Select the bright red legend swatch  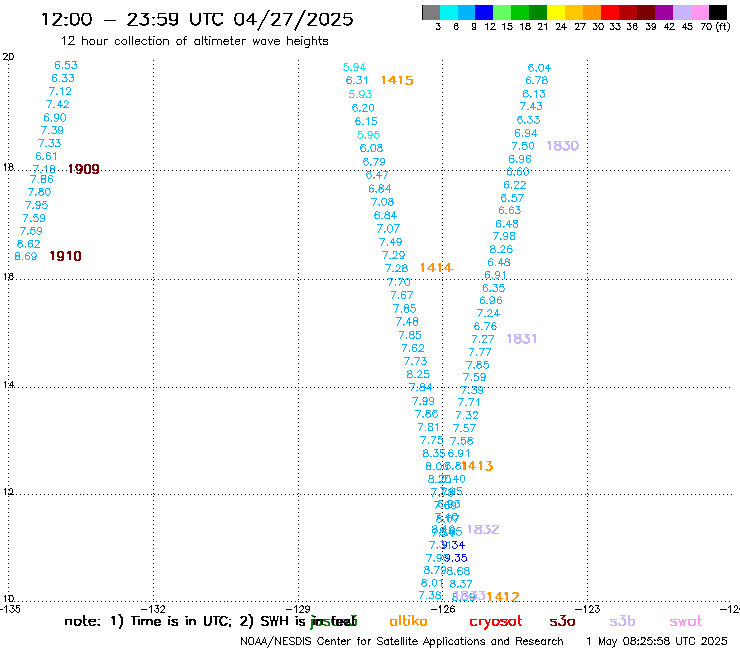pyautogui.click(x=610, y=12)
